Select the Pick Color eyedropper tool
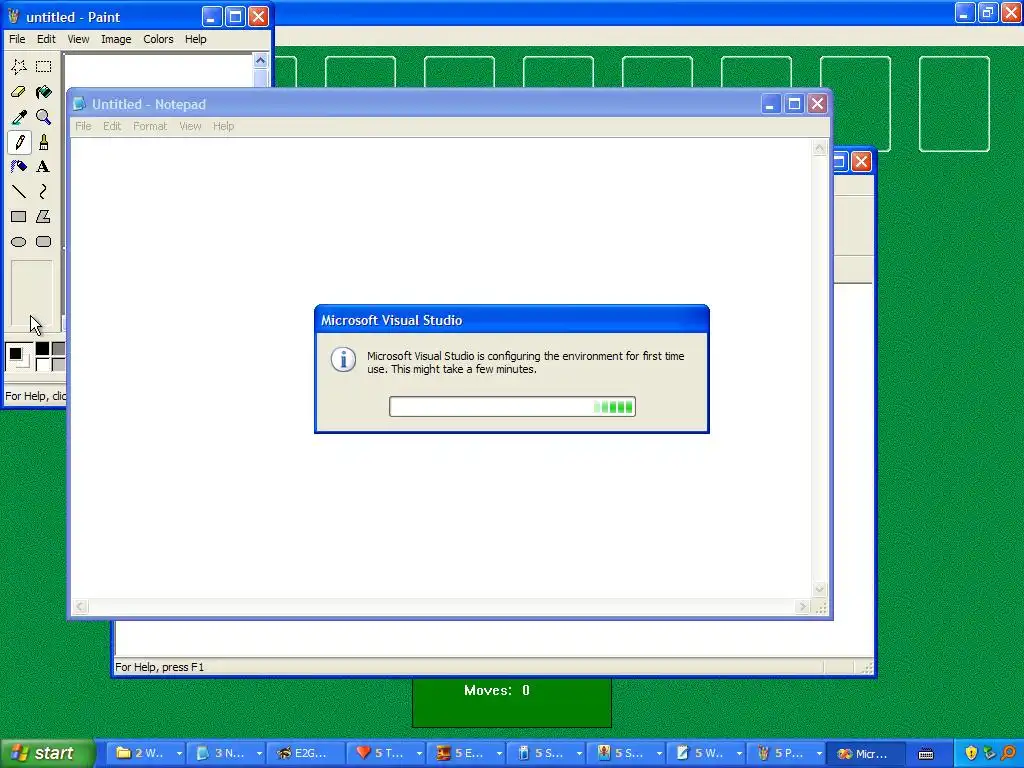This screenshot has width=1024, height=768. point(18,117)
